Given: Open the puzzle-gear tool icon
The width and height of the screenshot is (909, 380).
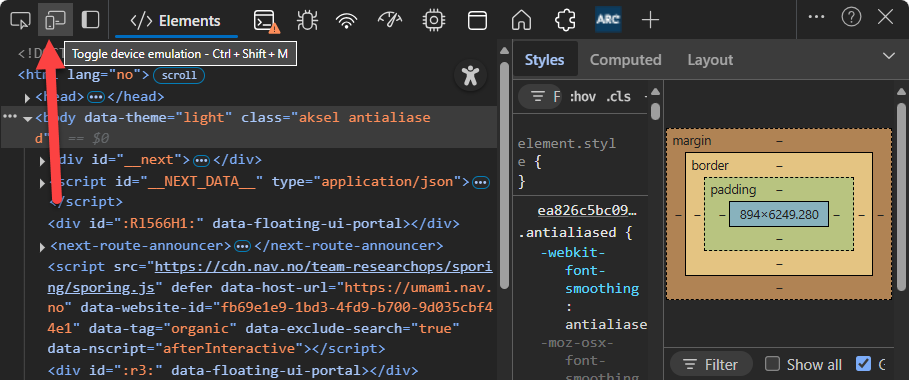Looking at the screenshot, I should click(x=565, y=21).
